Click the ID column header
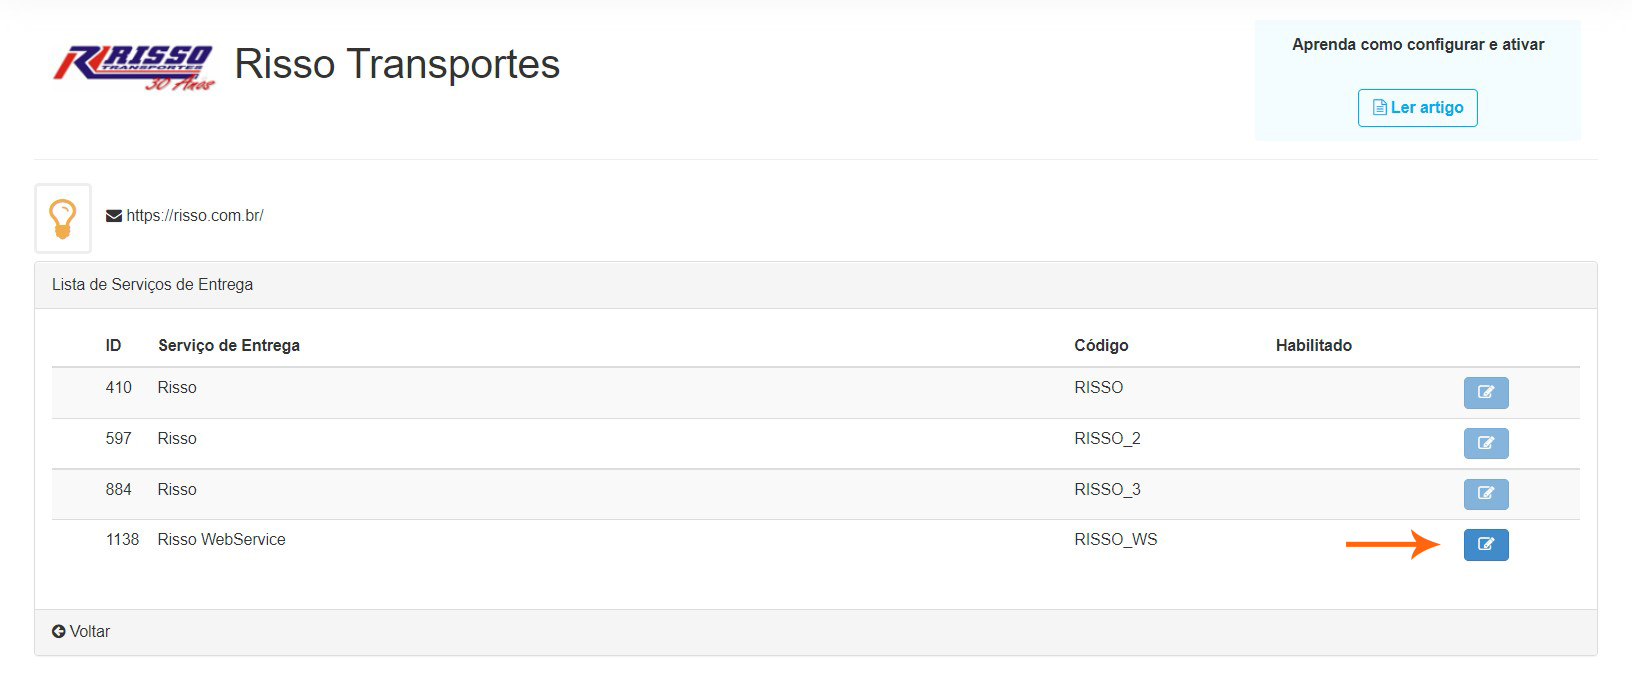 113,345
